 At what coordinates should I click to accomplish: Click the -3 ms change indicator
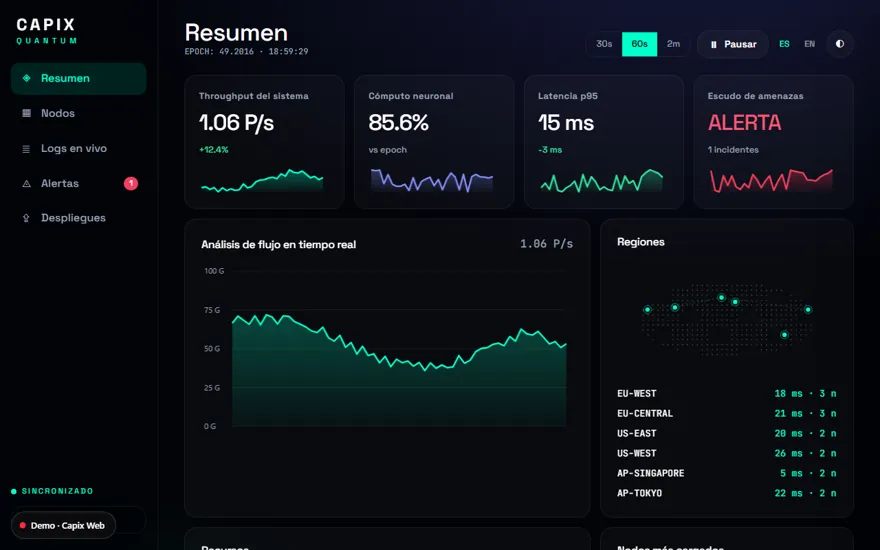(x=550, y=150)
